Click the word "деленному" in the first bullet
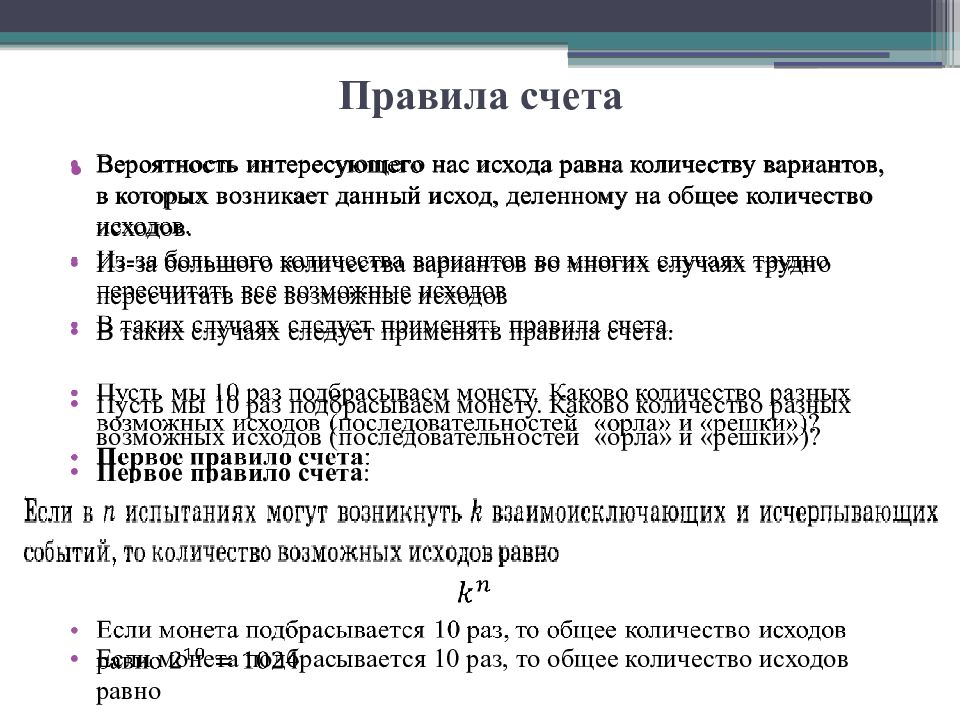Image resolution: width=960 pixels, height=720 pixels. (x=566, y=197)
